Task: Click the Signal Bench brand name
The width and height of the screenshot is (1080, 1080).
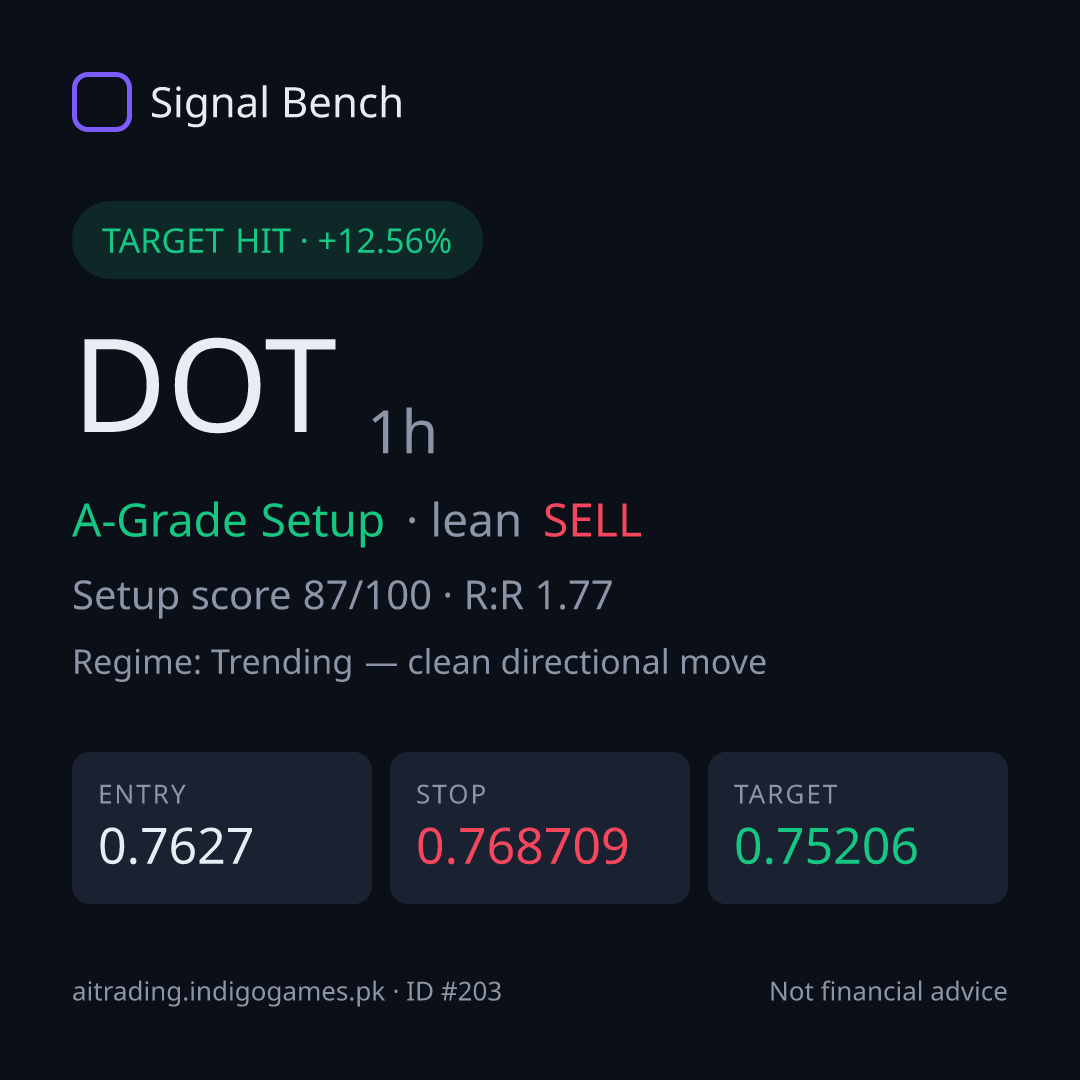Action: [x=276, y=103]
